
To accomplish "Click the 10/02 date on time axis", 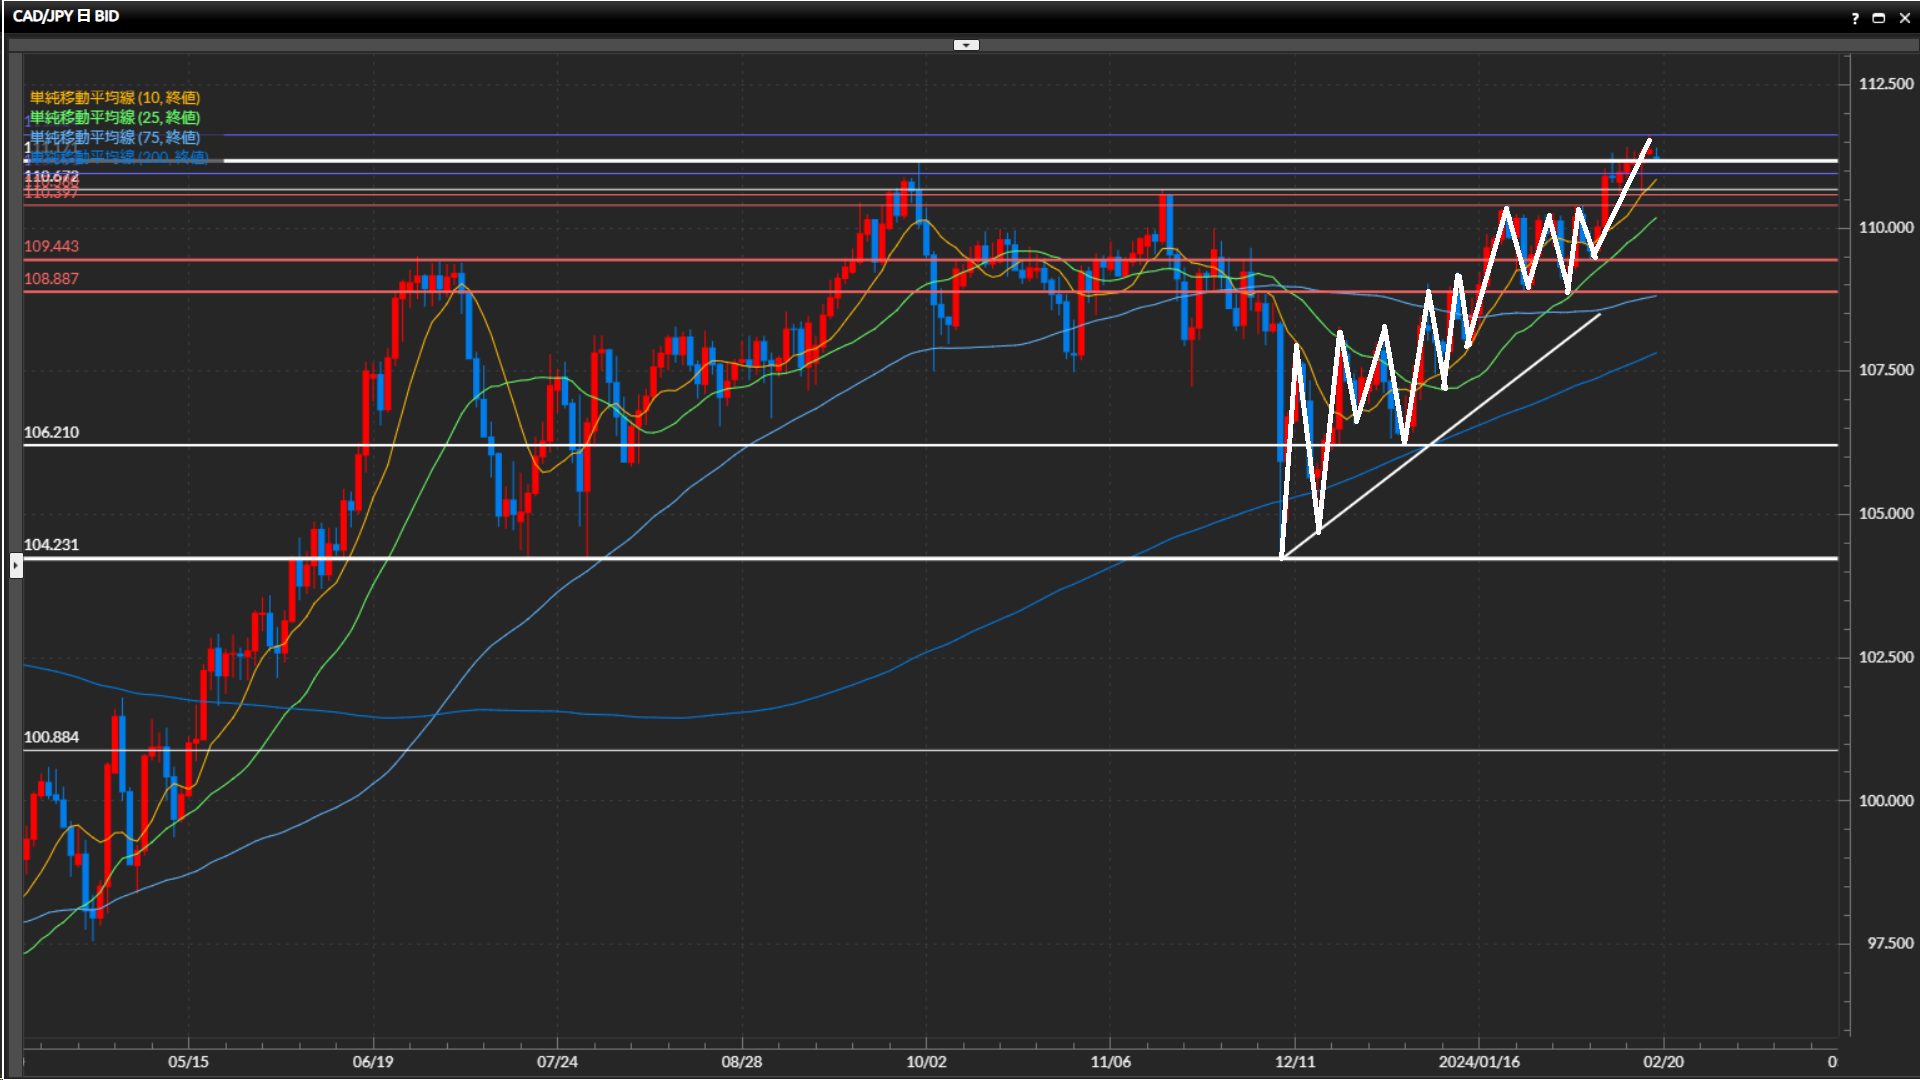I will click(926, 1061).
